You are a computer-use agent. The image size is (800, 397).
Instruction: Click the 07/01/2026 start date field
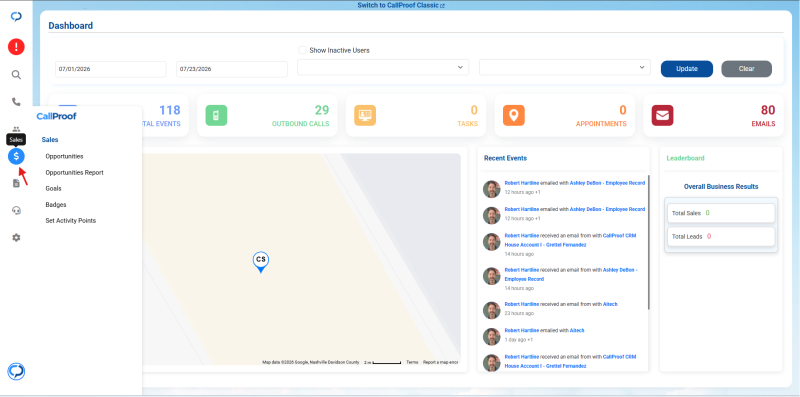click(111, 69)
